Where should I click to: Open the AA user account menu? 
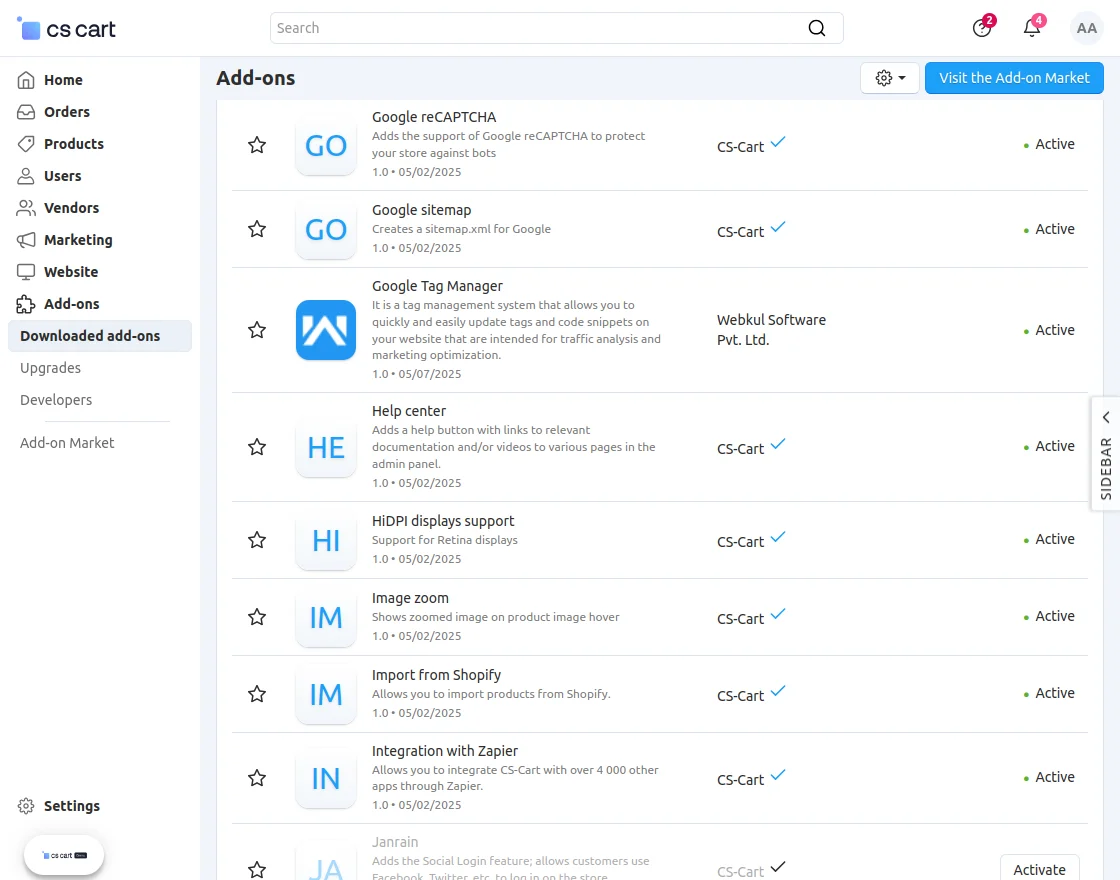pyautogui.click(x=1087, y=28)
